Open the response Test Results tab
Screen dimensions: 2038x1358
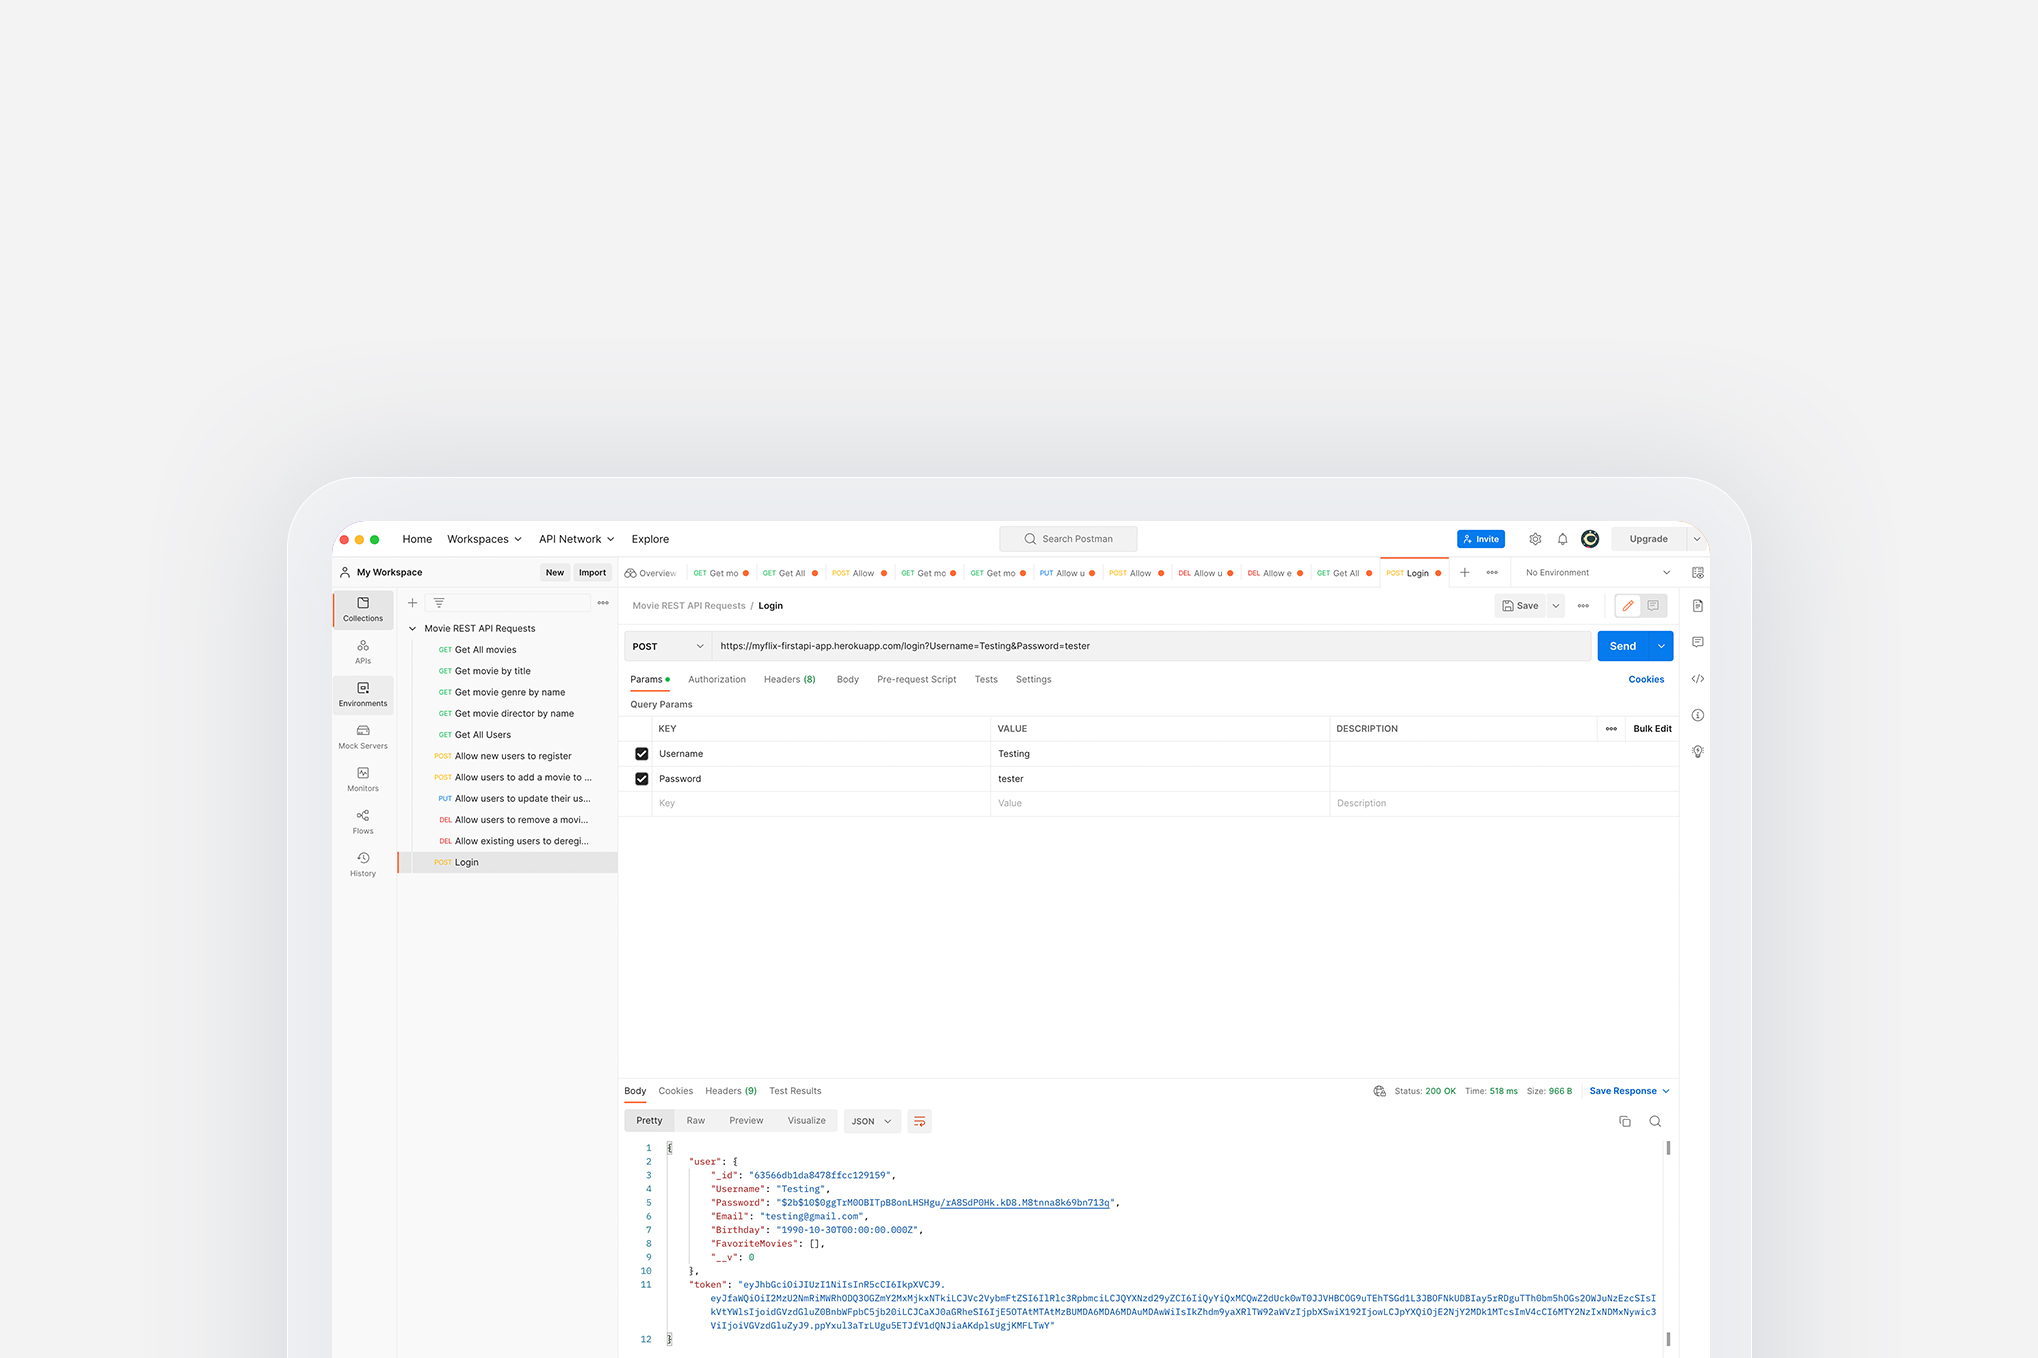click(795, 1091)
